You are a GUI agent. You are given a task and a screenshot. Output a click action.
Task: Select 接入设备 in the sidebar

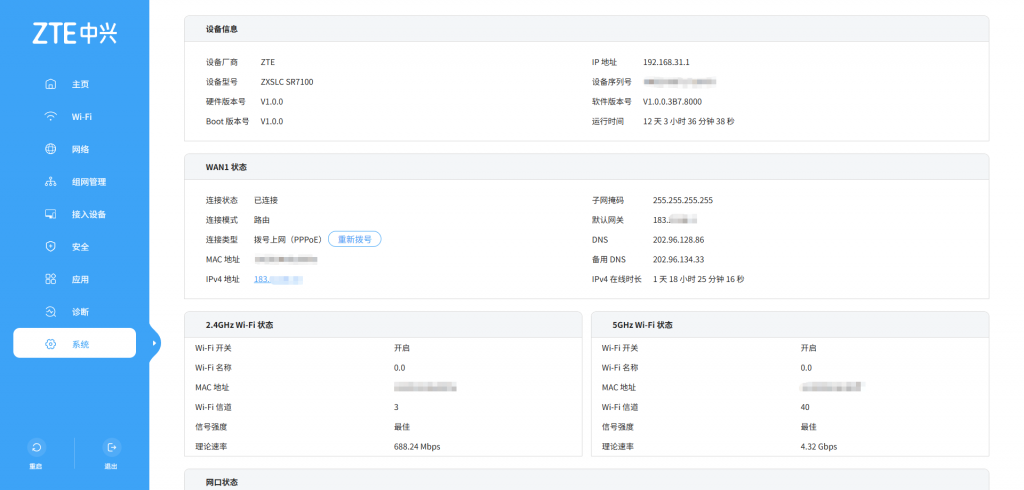coord(88,214)
